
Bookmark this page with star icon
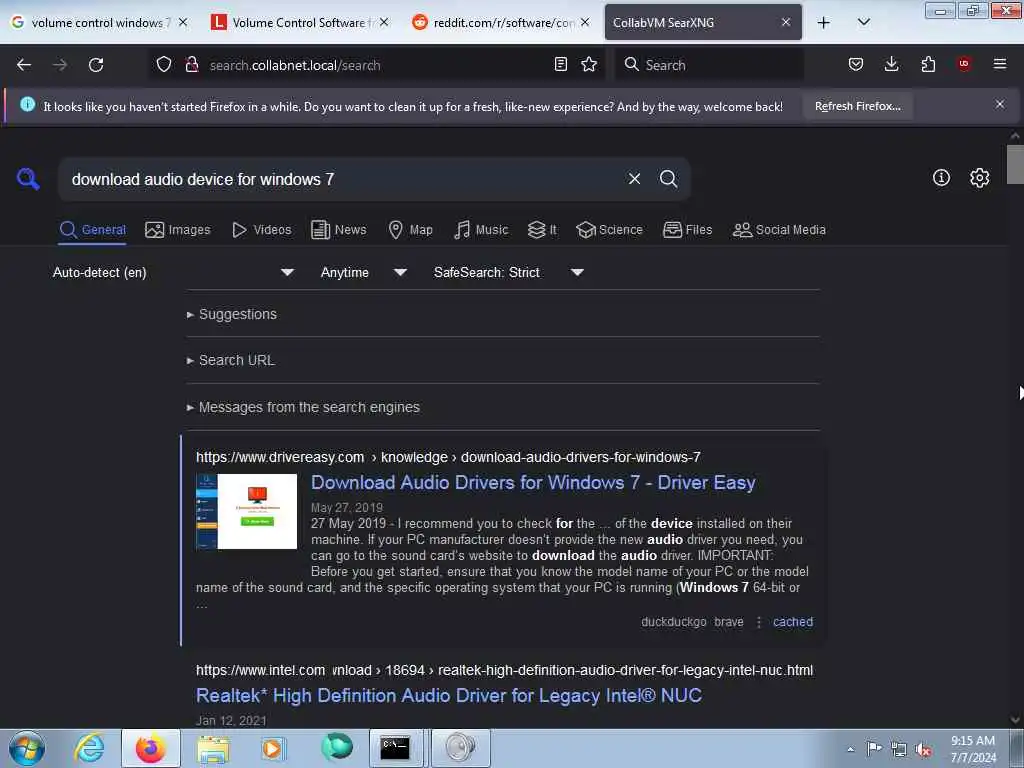pyautogui.click(x=589, y=64)
